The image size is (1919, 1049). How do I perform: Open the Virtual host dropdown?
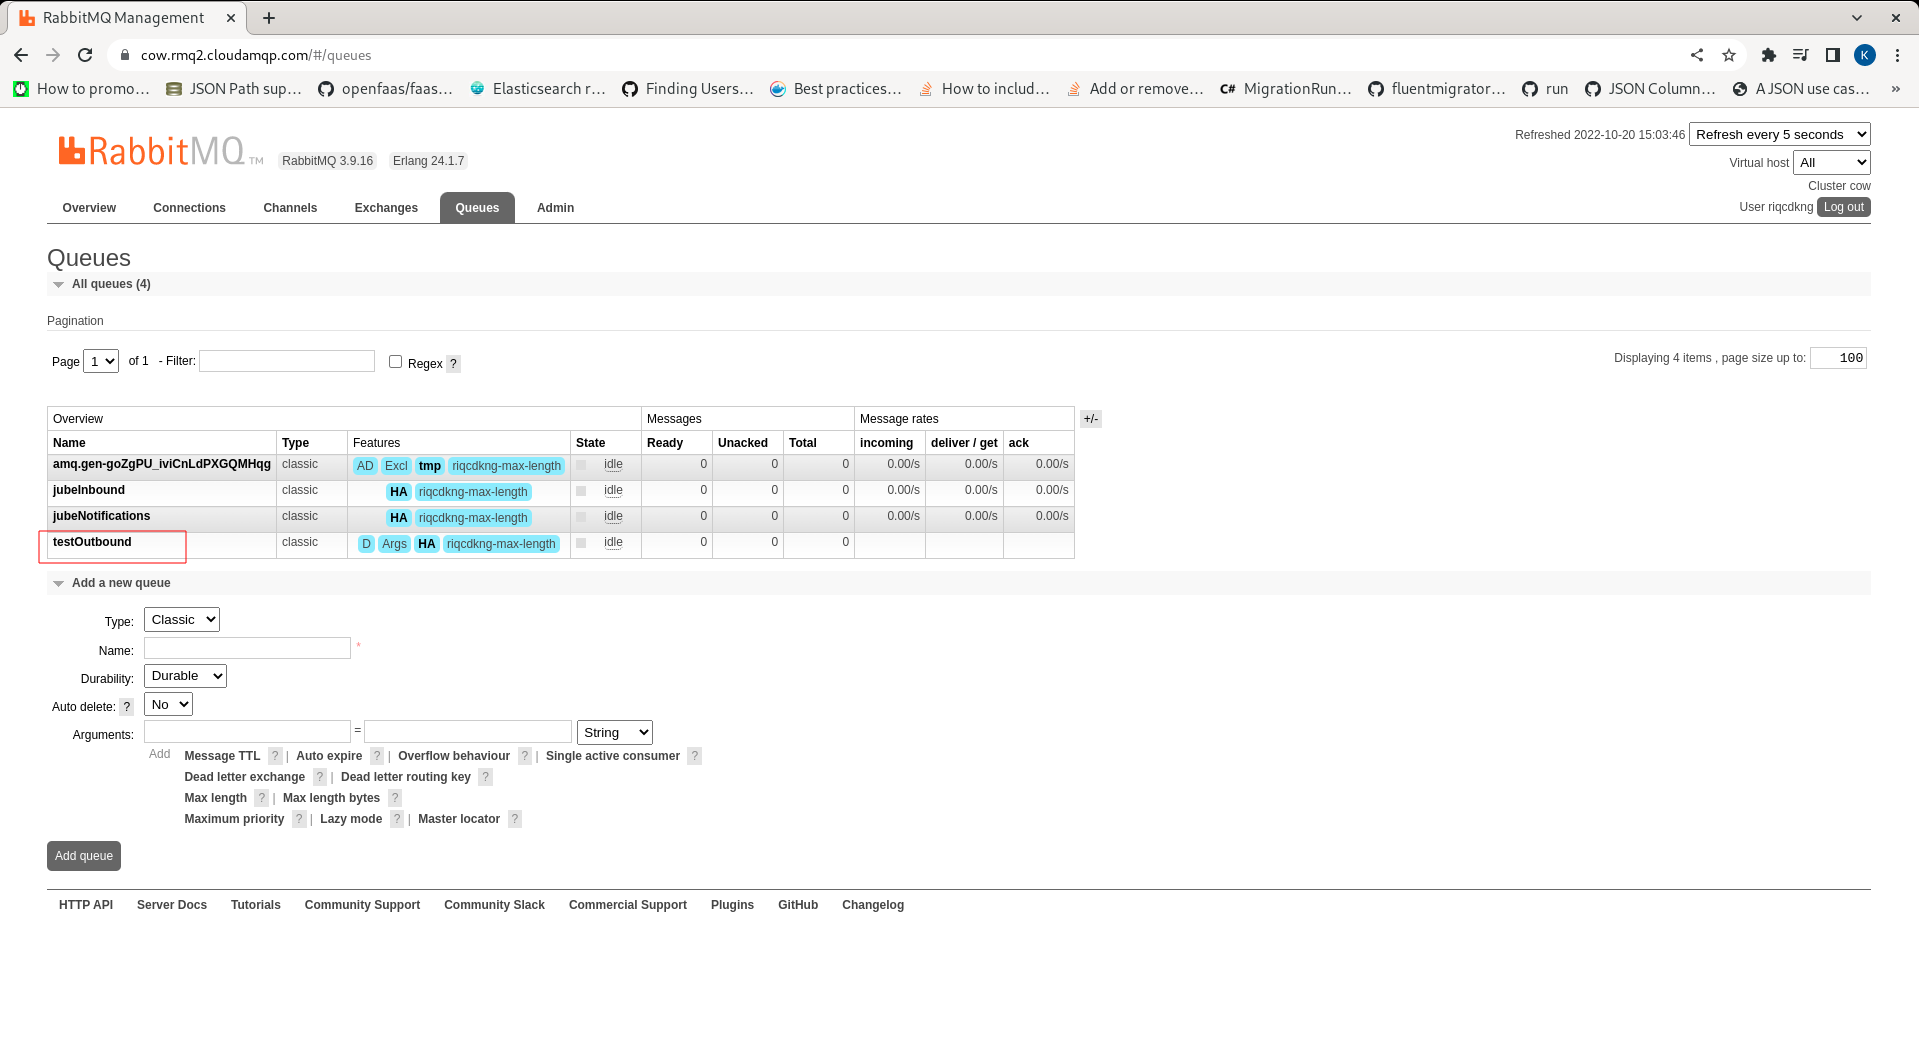[x=1832, y=162]
